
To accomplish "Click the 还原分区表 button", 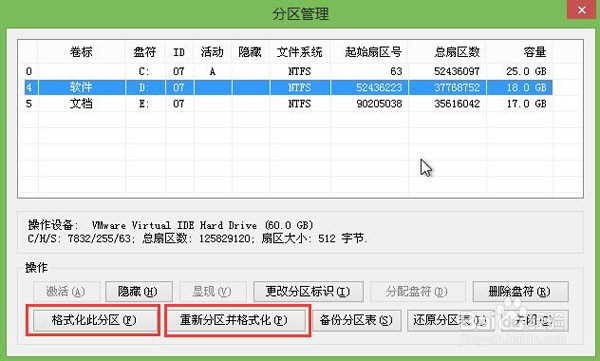I will [x=450, y=320].
